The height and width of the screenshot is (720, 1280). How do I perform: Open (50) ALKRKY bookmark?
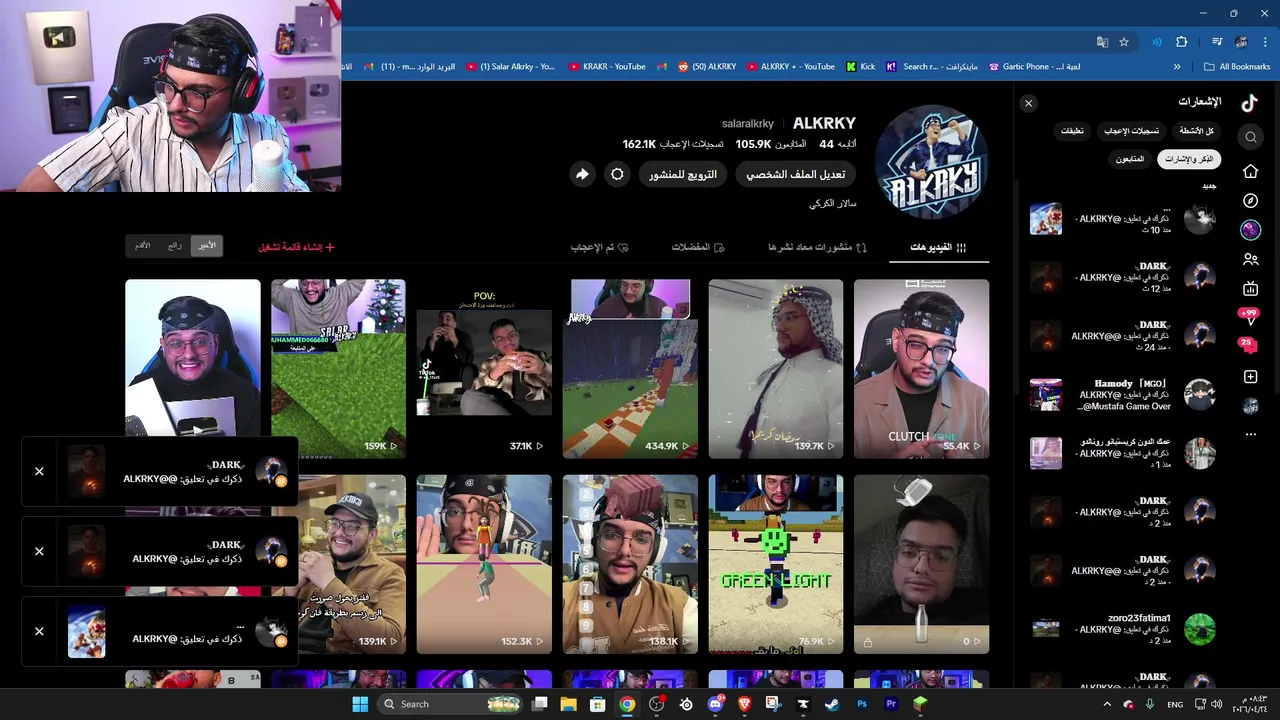click(x=706, y=67)
